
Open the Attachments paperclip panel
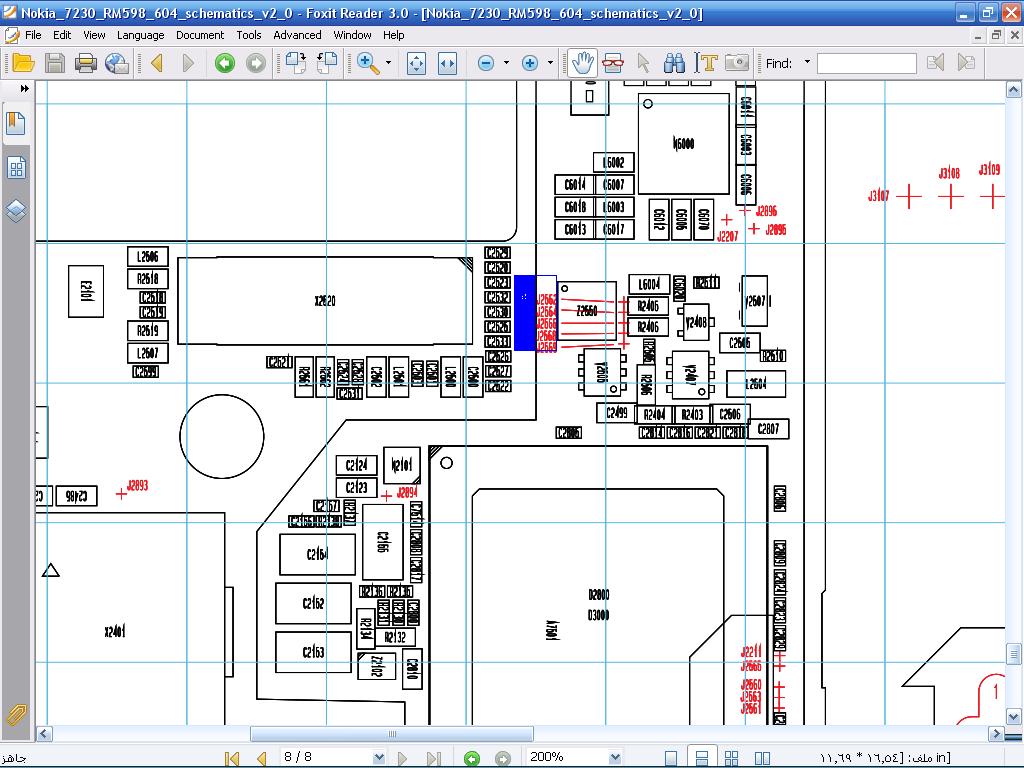pos(16,715)
